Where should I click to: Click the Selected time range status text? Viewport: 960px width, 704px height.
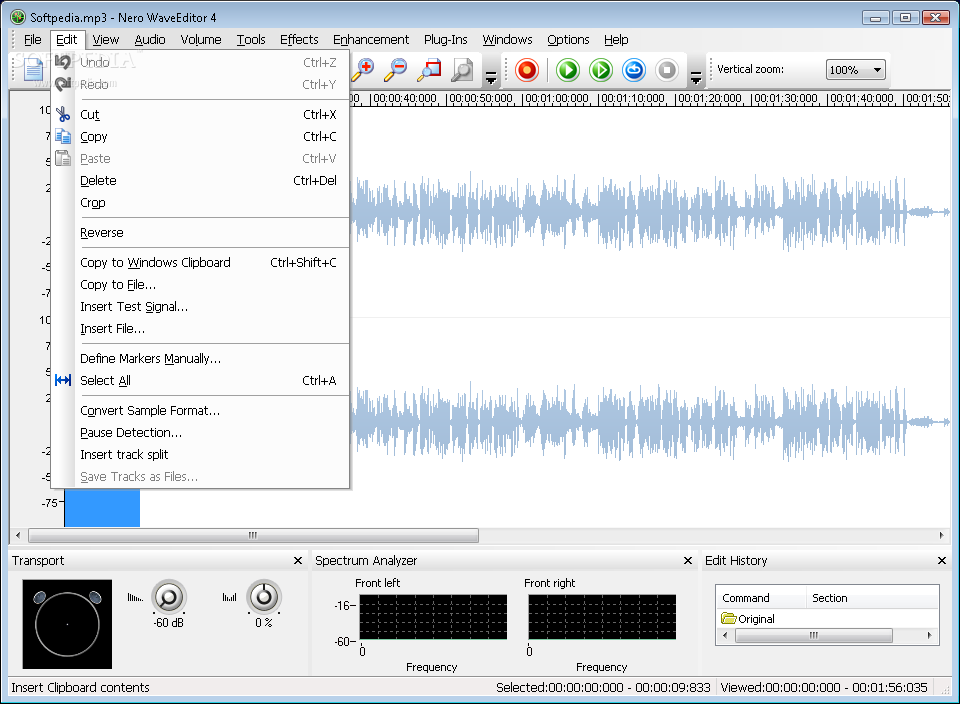coord(603,687)
